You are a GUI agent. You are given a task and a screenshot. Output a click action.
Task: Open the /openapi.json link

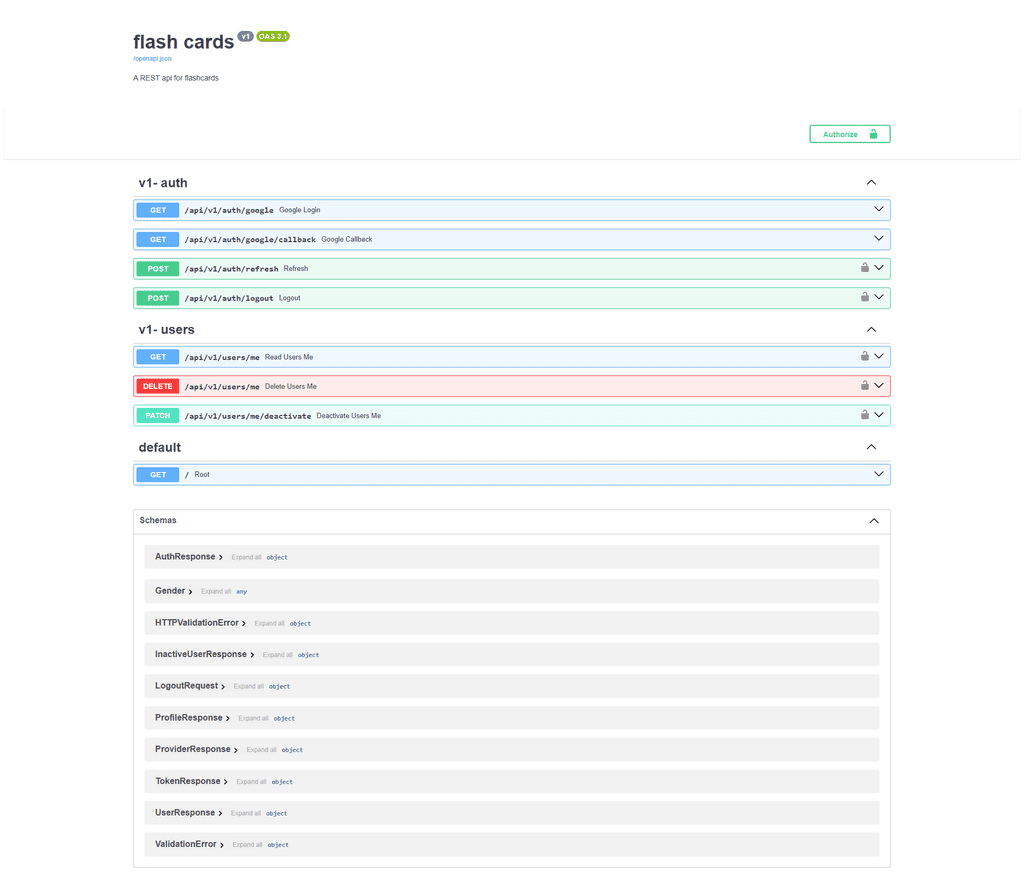click(x=152, y=59)
